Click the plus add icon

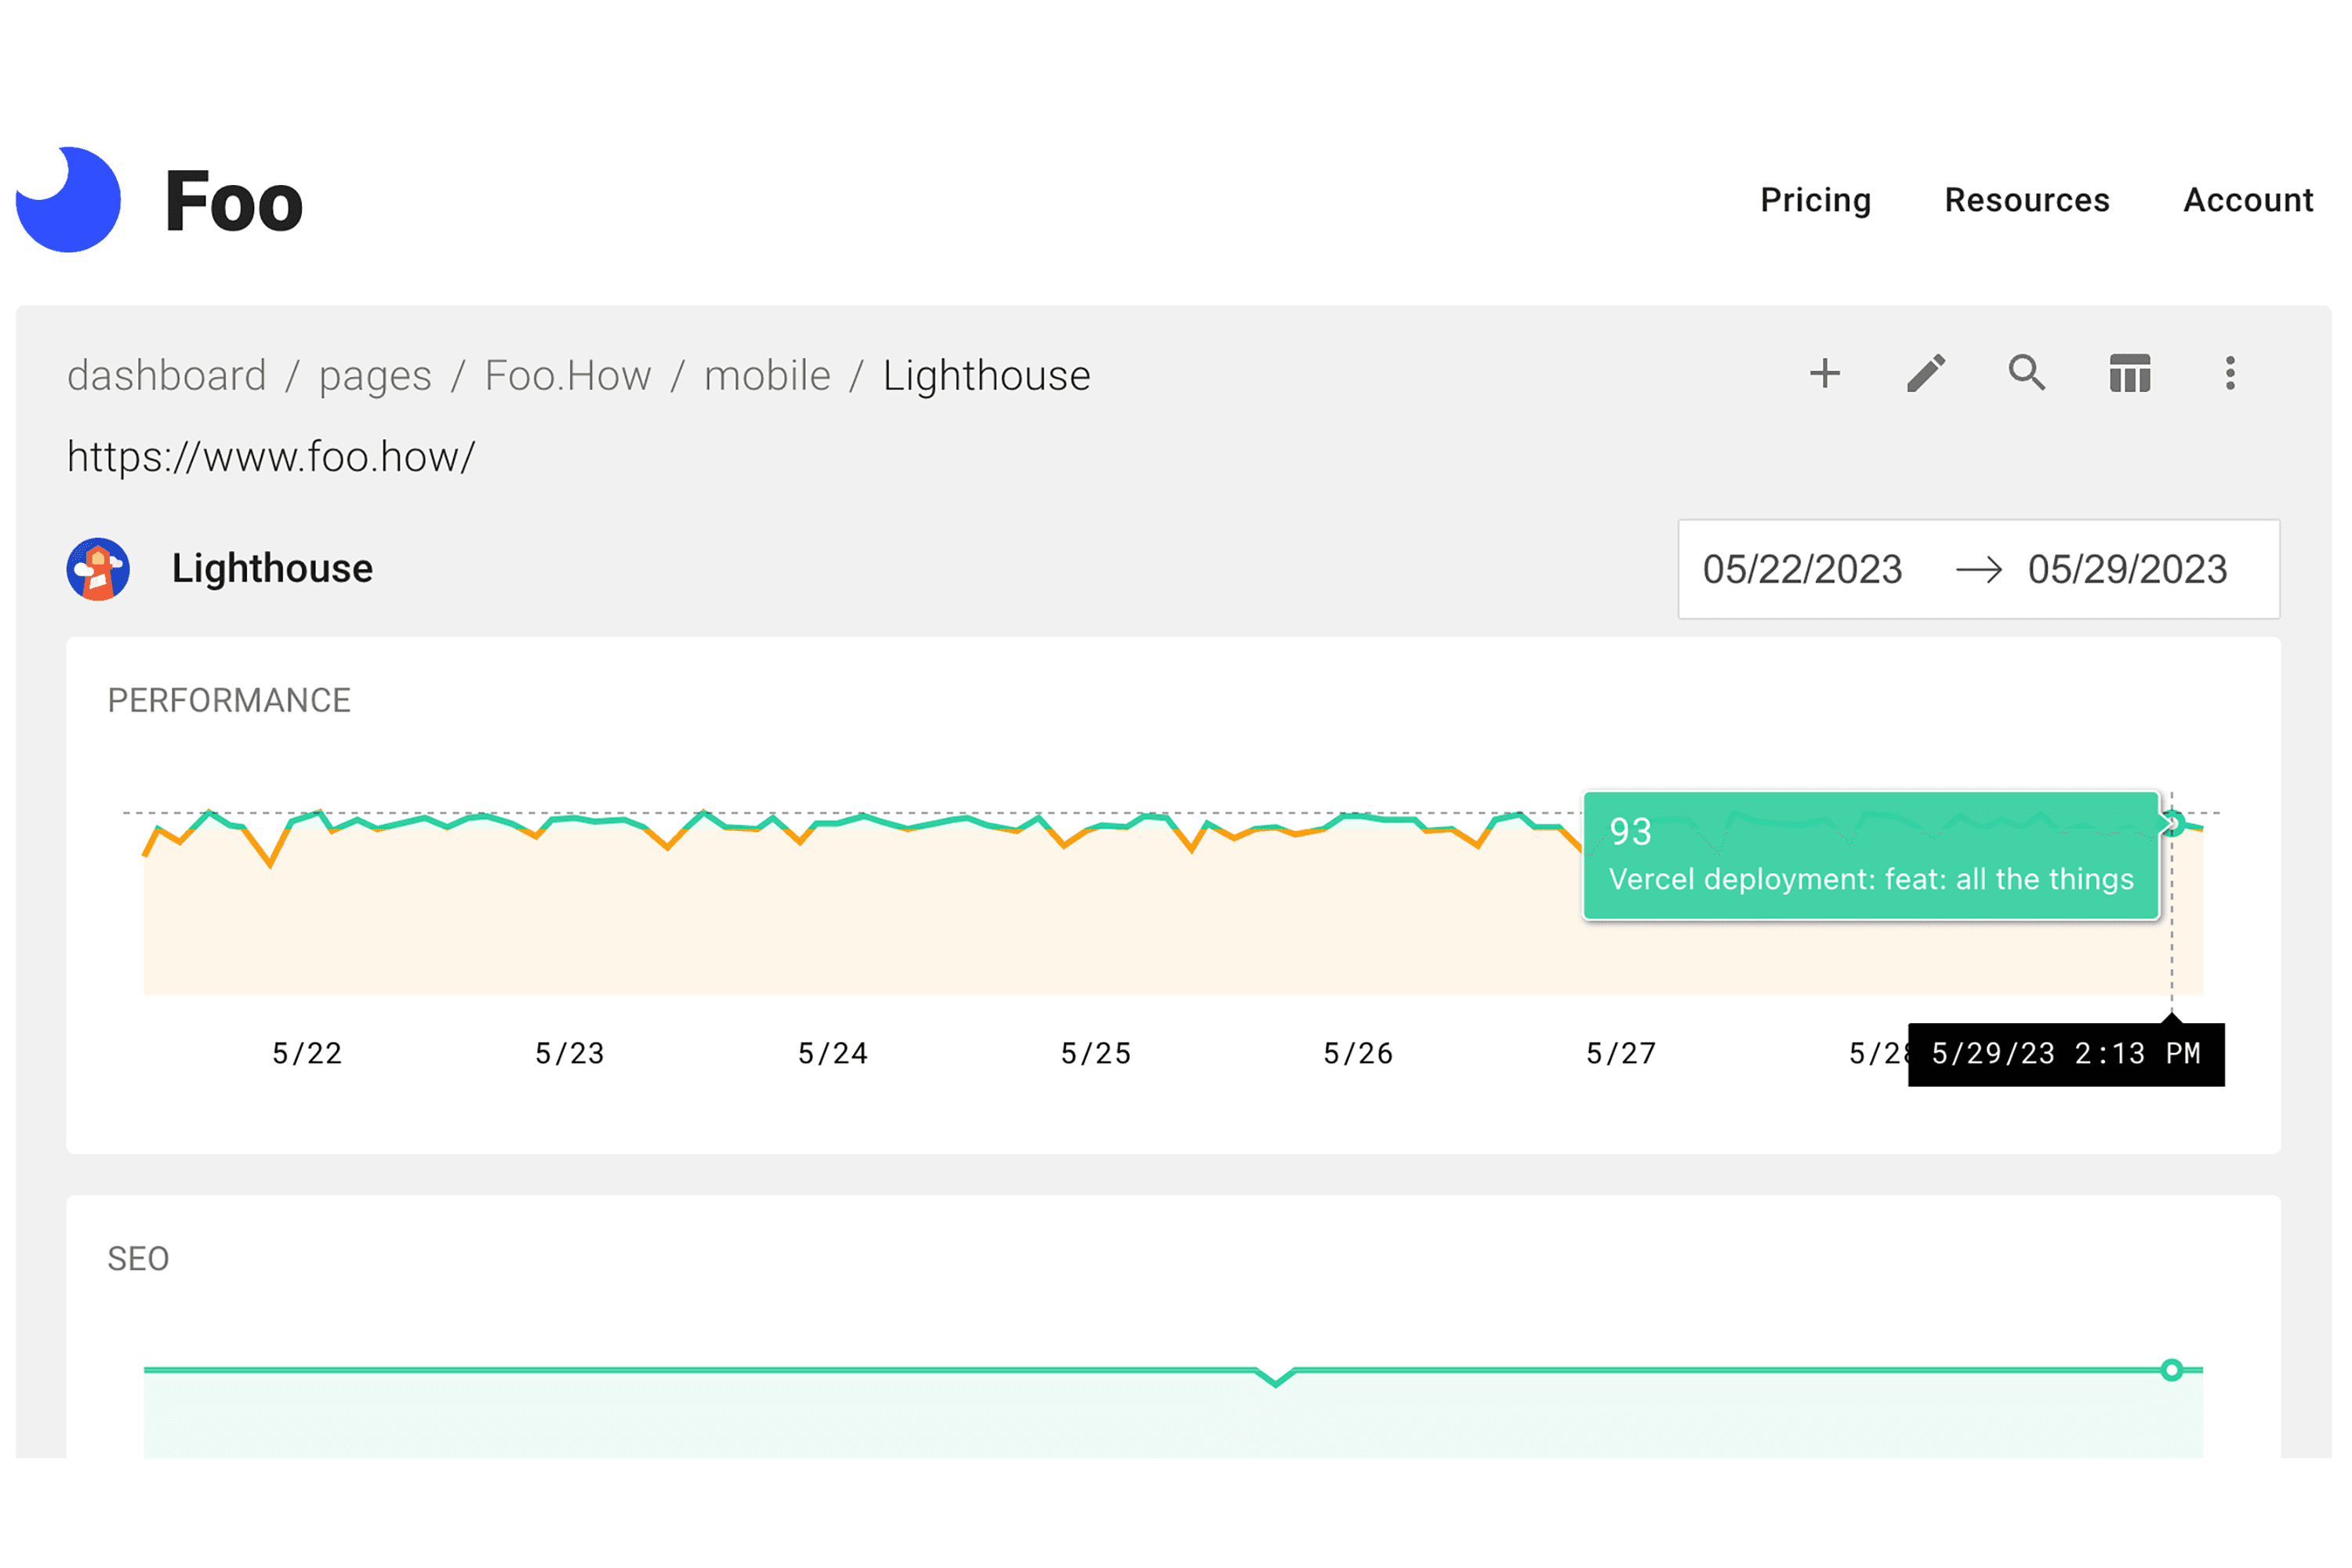(x=1824, y=374)
